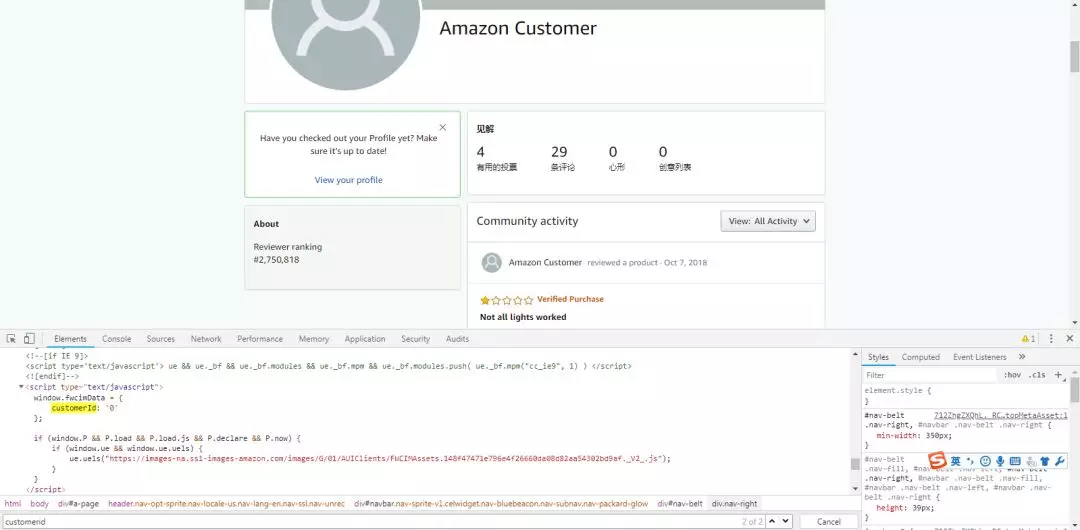This screenshot has height=530, width=1080.
Task: Show more Styles pane tabs chevron
Action: (x=1022, y=357)
